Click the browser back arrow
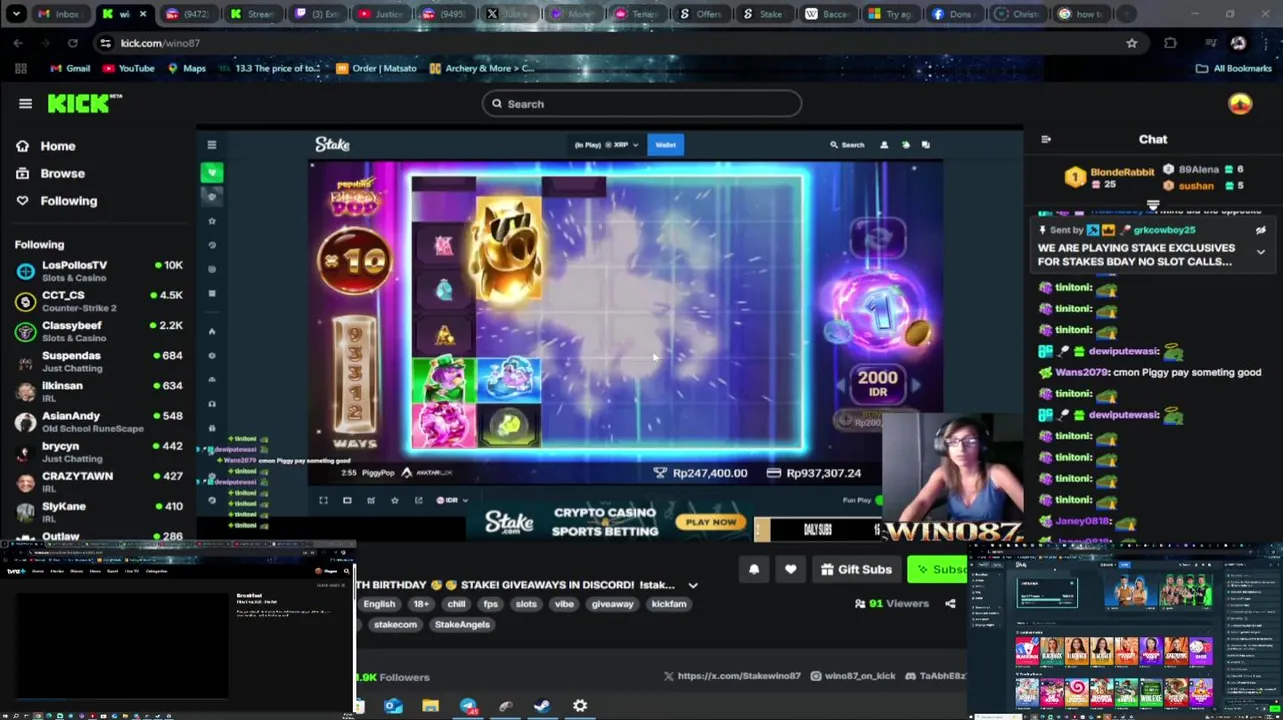 (x=18, y=43)
